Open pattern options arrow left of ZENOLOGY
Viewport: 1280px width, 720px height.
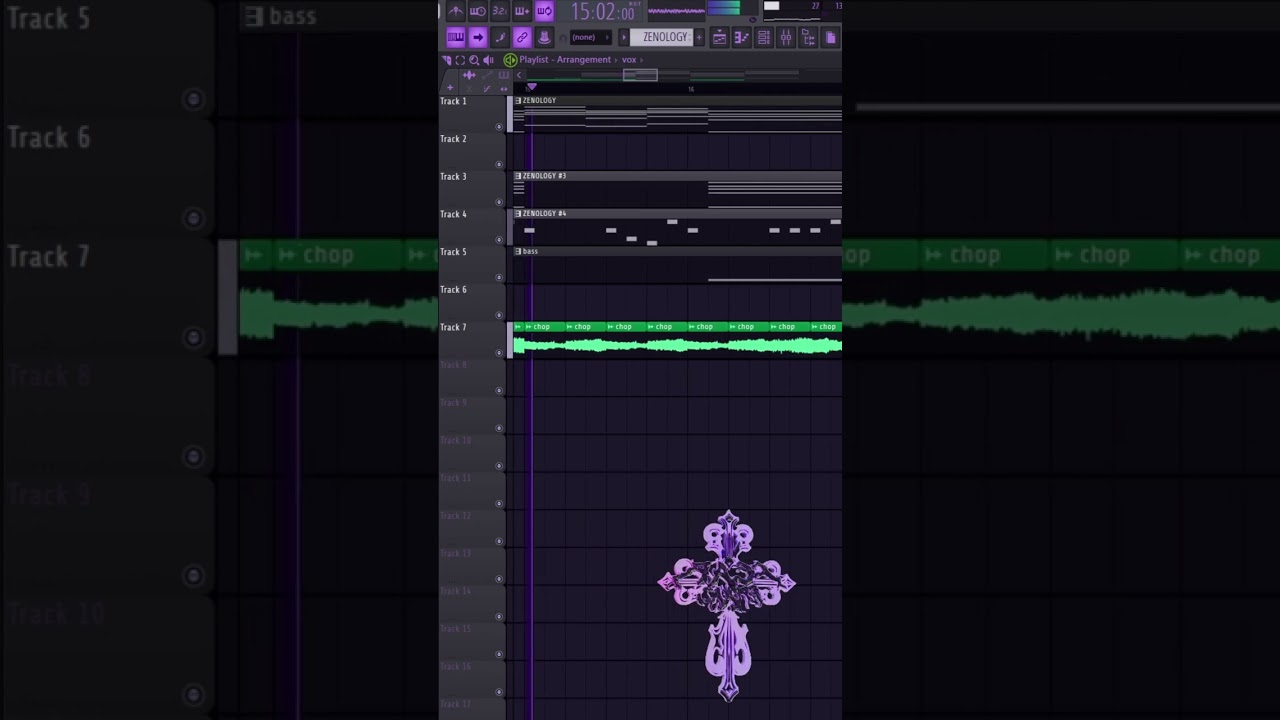(624, 37)
